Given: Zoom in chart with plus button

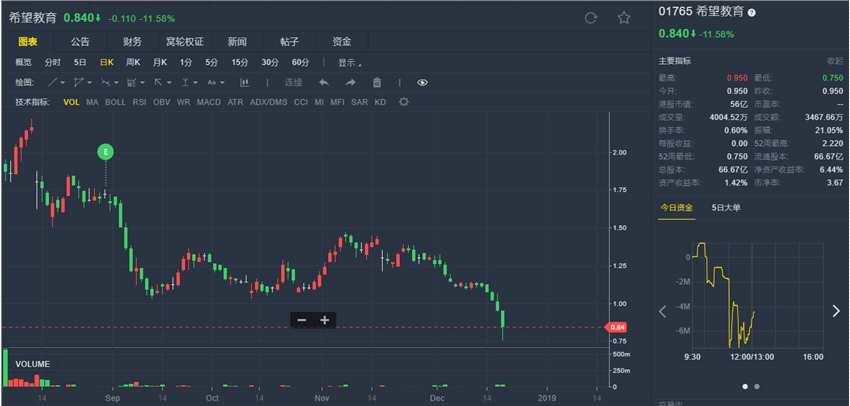Looking at the screenshot, I should [x=325, y=320].
